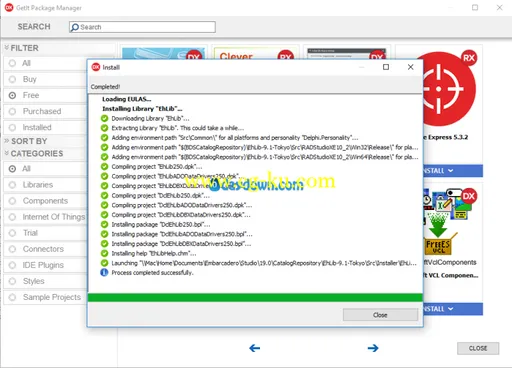Click the magnifier icon in the search box

(x=75, y=27)
